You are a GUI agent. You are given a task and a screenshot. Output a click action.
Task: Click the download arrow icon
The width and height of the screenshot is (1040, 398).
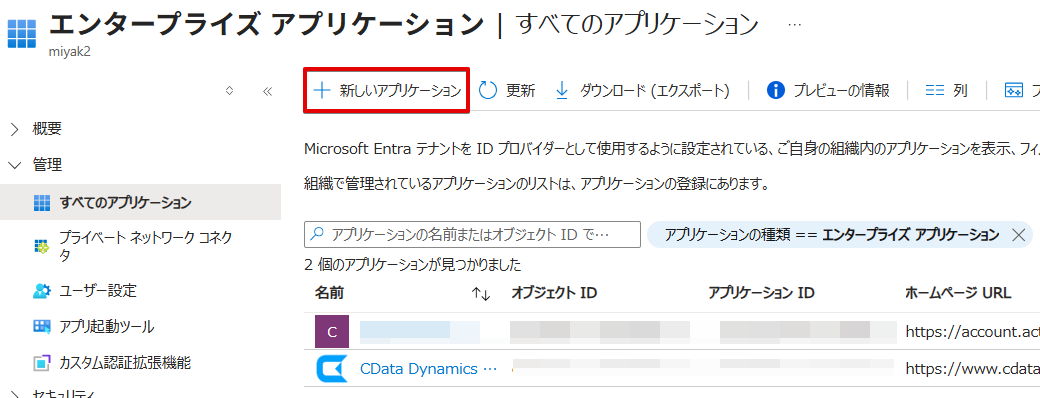[x=562, y=91]
